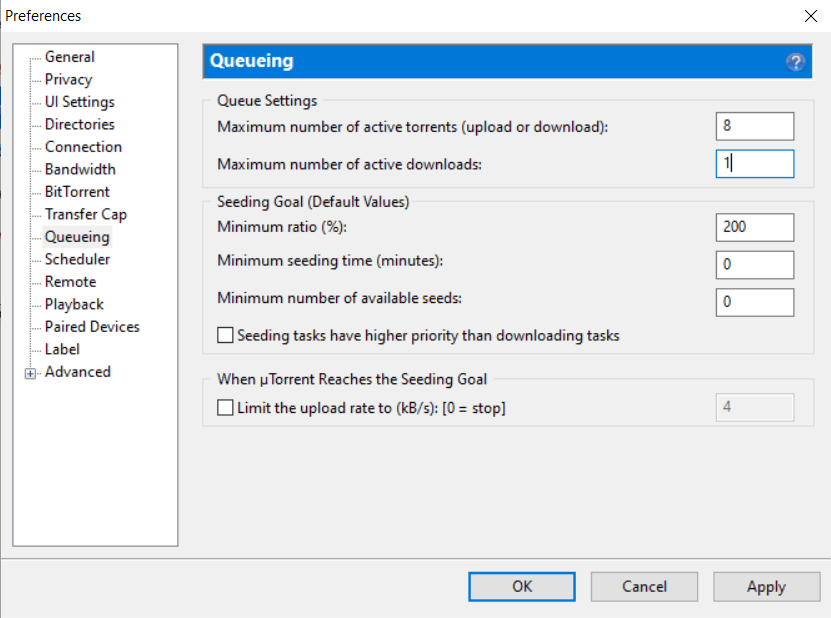Select General in the preferences tree
Image resolution: width=831 pixels, height=618 pixels.
pos(69,57)
